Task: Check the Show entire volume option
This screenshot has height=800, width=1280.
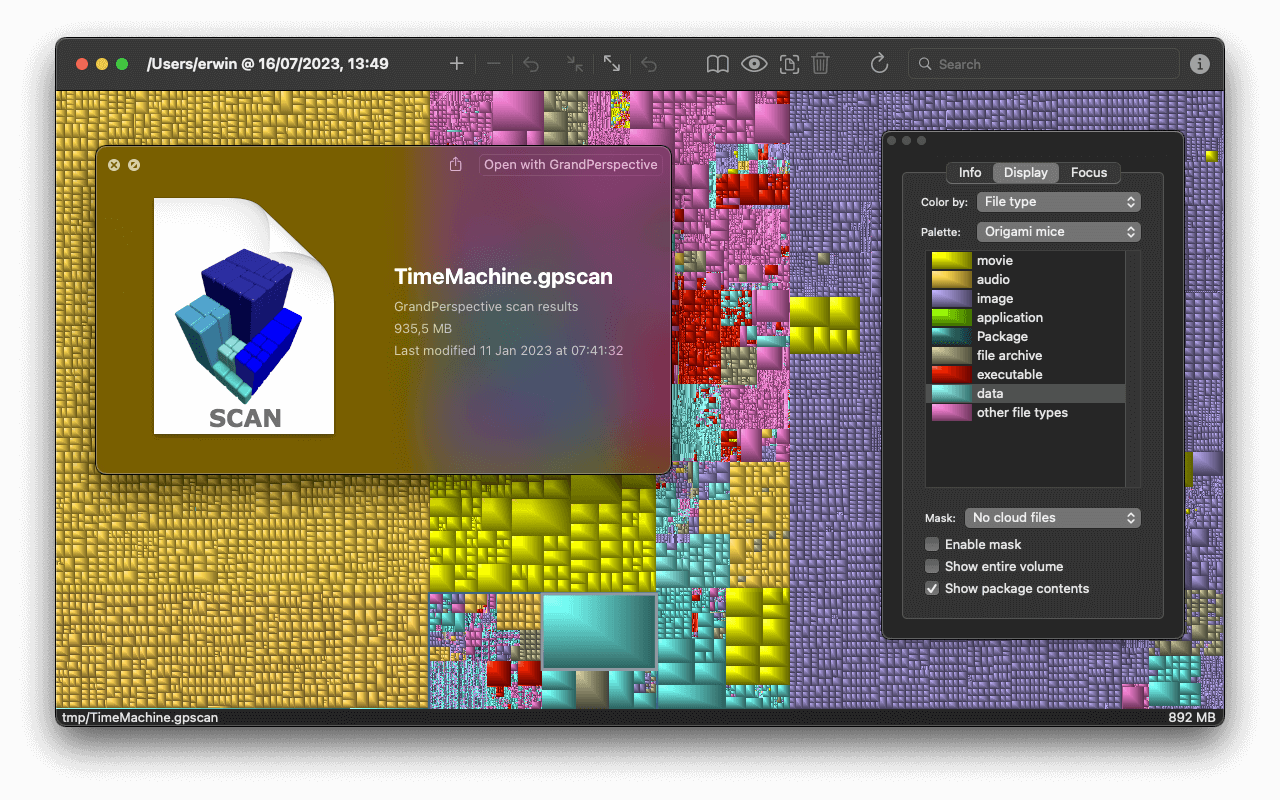Action: [932, 567]
